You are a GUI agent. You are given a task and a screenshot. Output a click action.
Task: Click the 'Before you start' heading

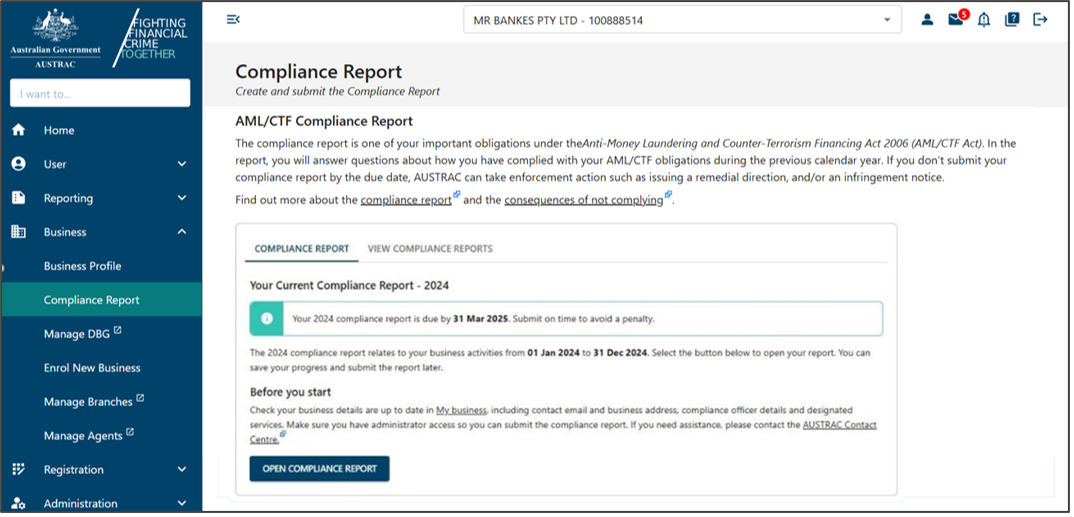point(290,392)
